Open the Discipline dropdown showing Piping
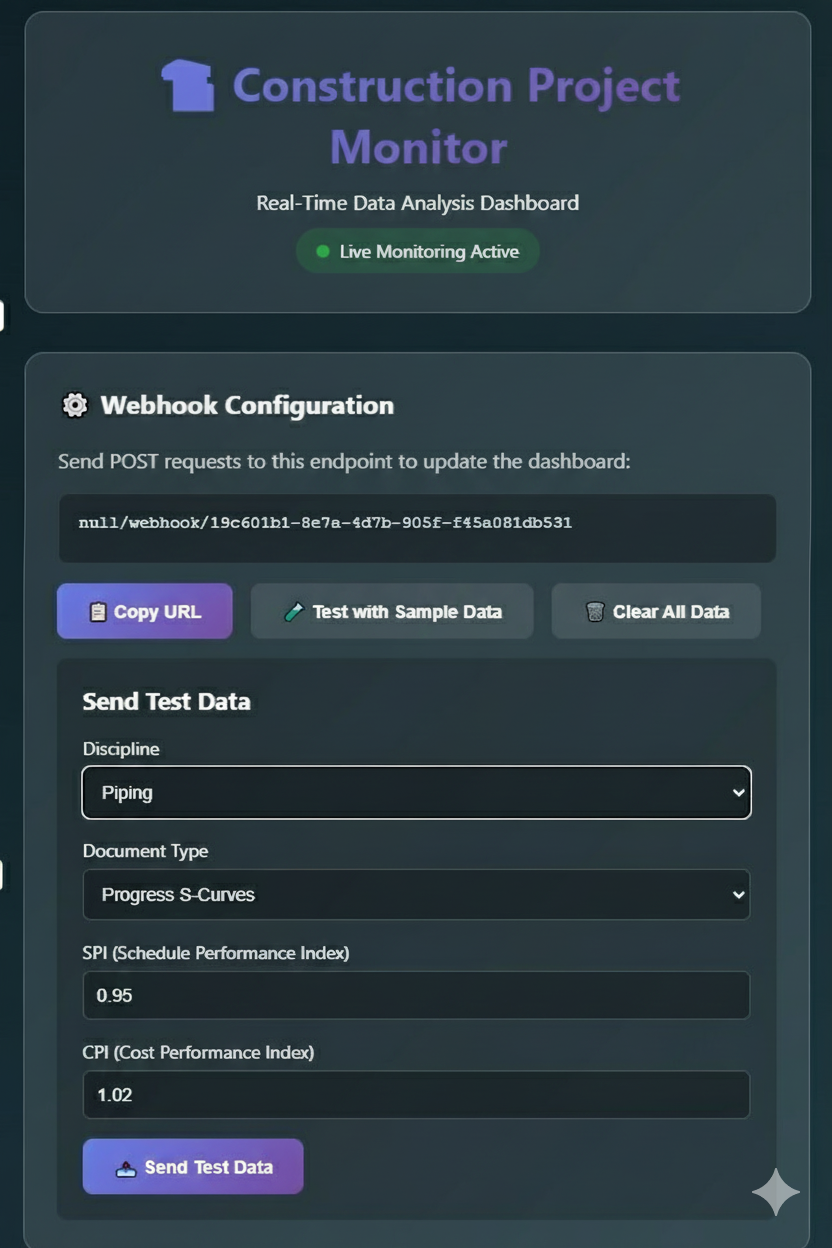Viewport: 832px width, 1248px height. [416, 793]
